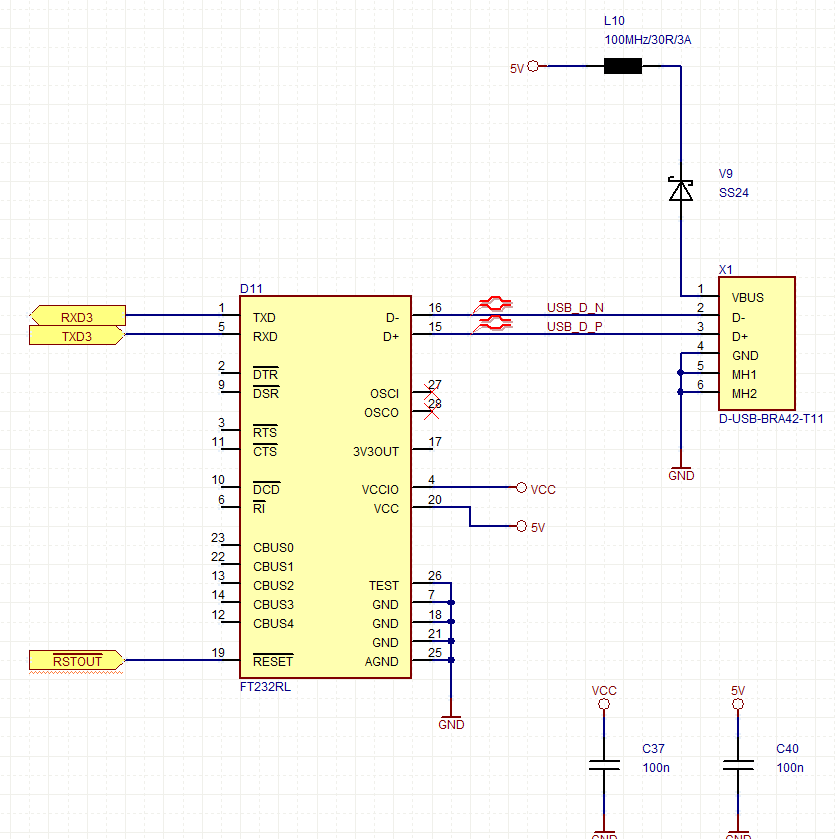Select the junction dot at MH2 pin 6

pos(680,392)
